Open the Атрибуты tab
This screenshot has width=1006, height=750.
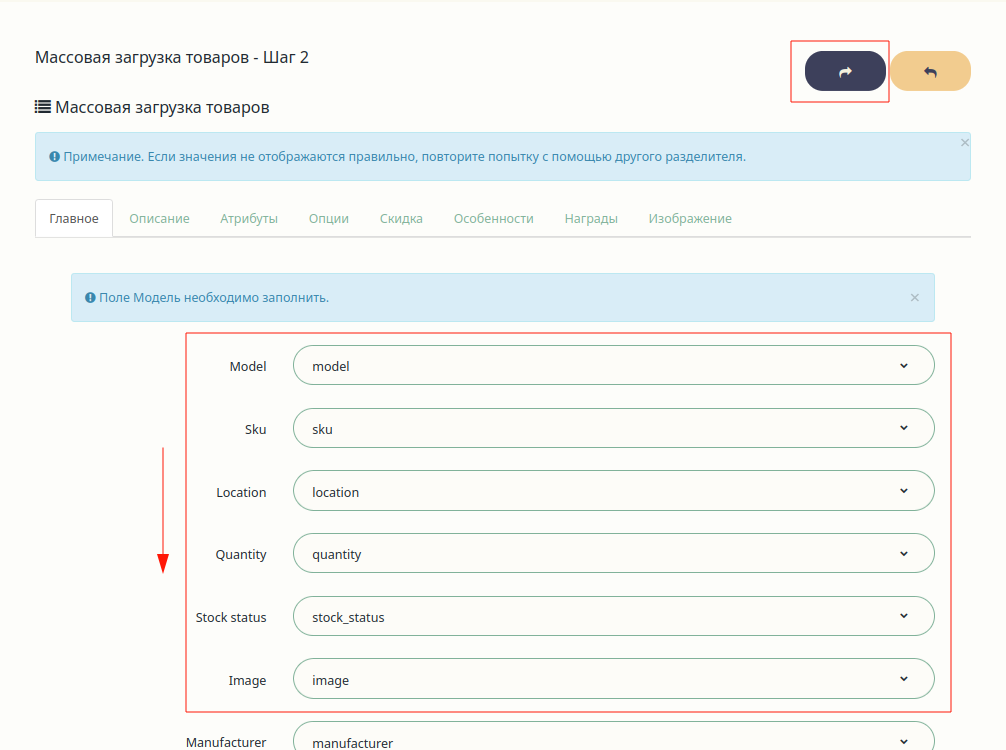[x=249, y=218]
